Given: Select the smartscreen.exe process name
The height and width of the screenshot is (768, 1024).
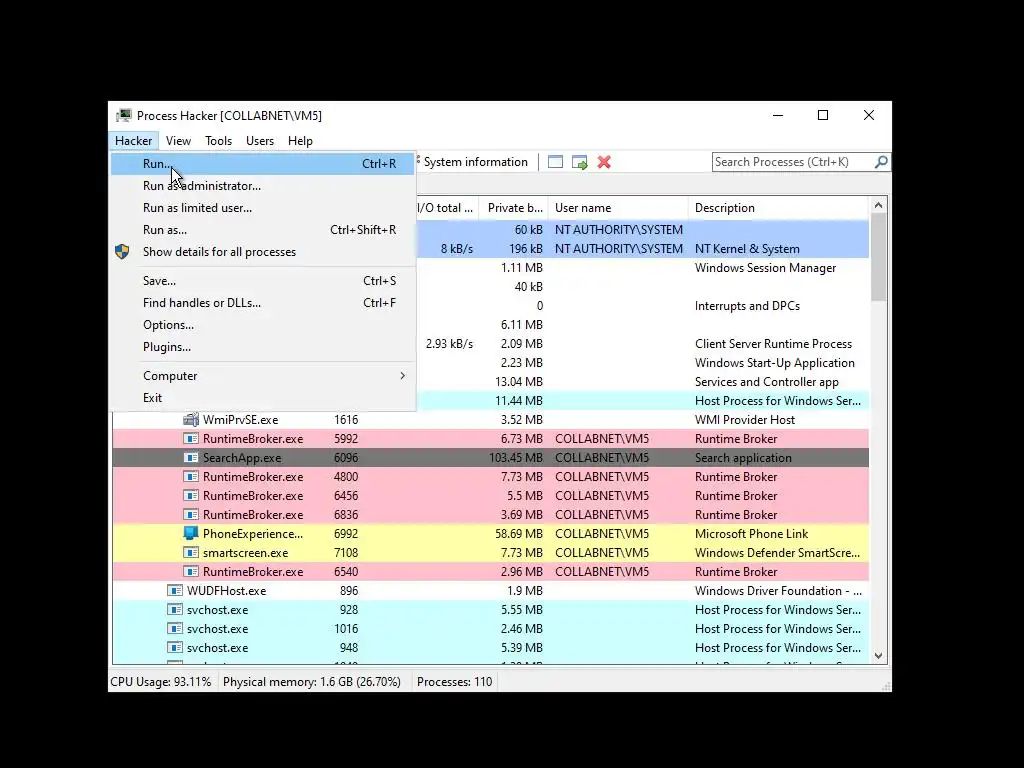Looking at the screenshot, I should 246,552.
